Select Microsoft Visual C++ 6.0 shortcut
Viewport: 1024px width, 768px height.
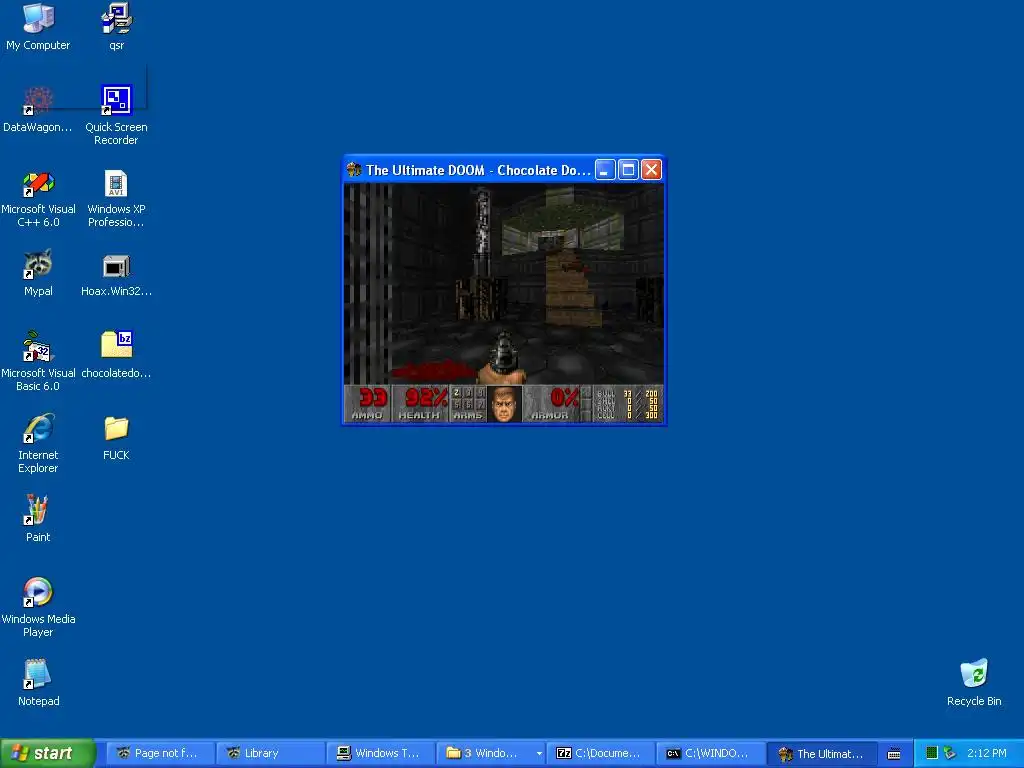pos(38,197)
